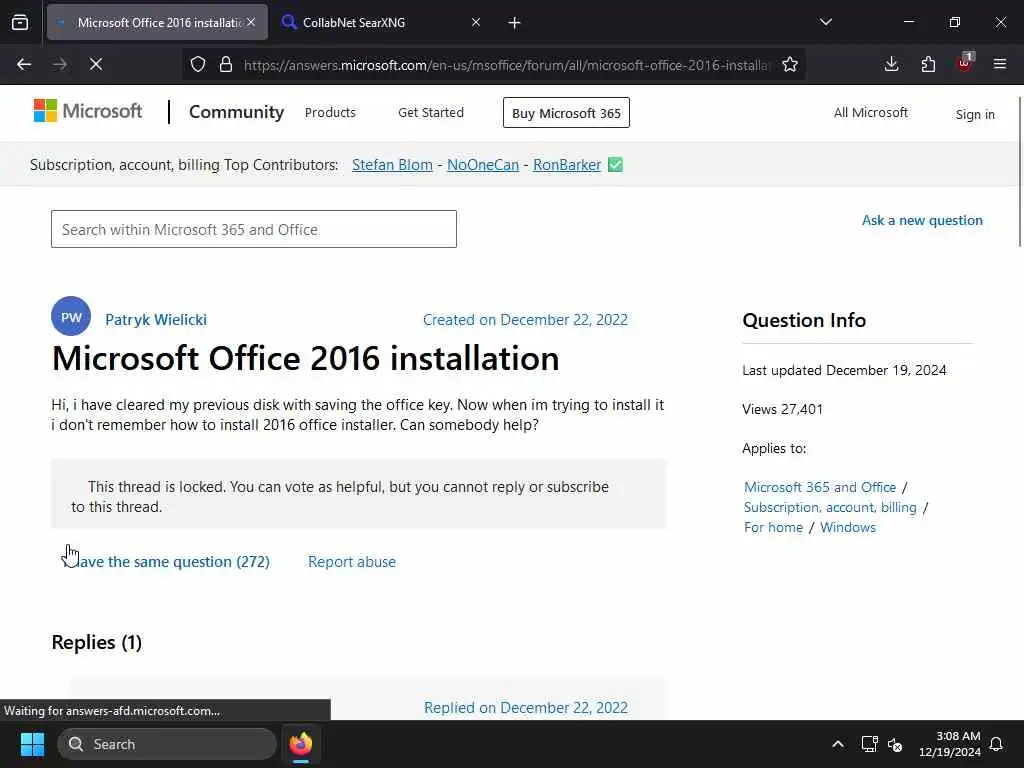List all tabs dropdown arrow

[826, 22]
